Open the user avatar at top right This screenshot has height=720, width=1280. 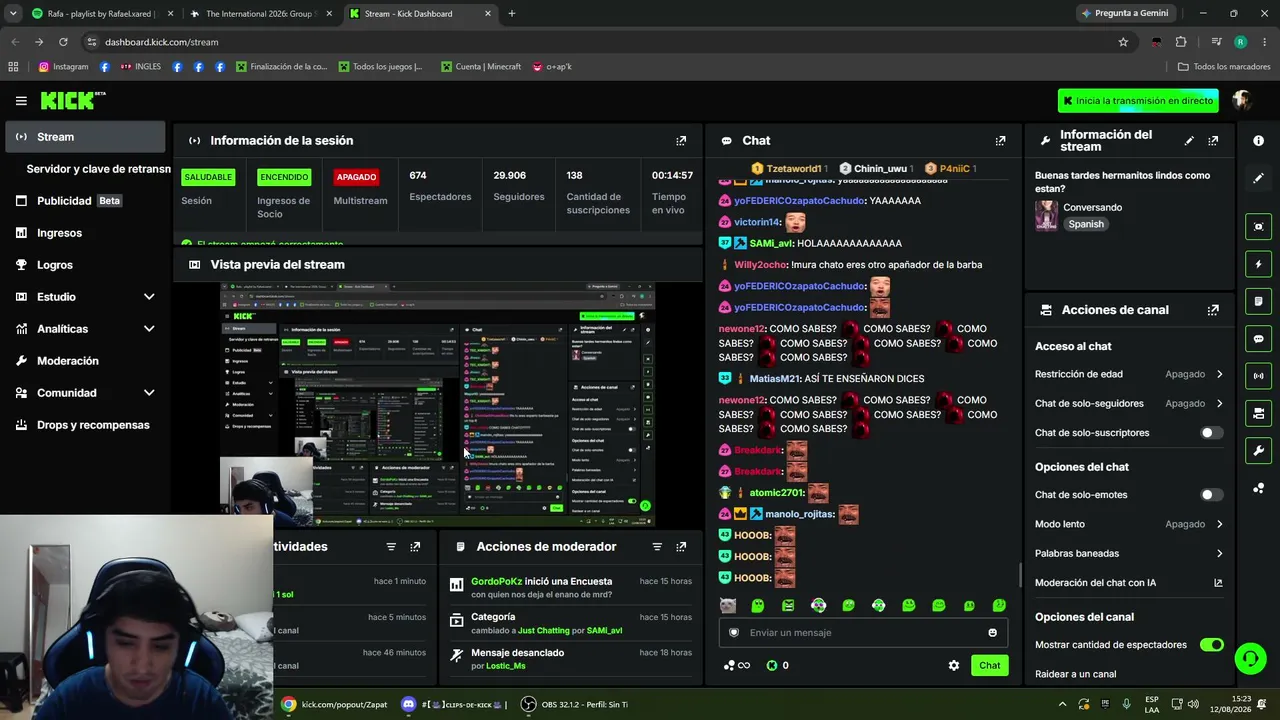1242,100
